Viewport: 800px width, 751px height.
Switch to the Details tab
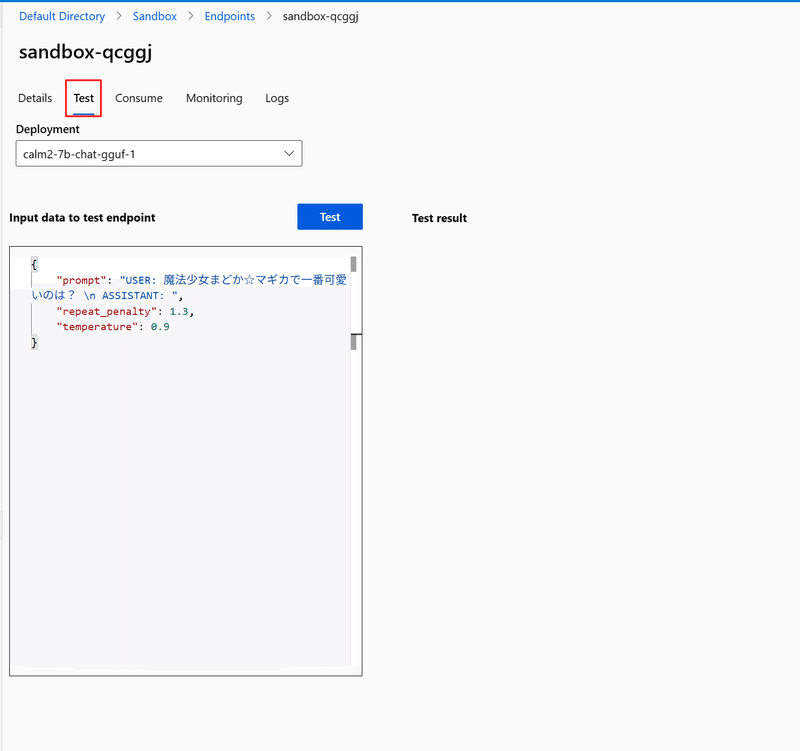pyautogui.click(x=35, y=98)
